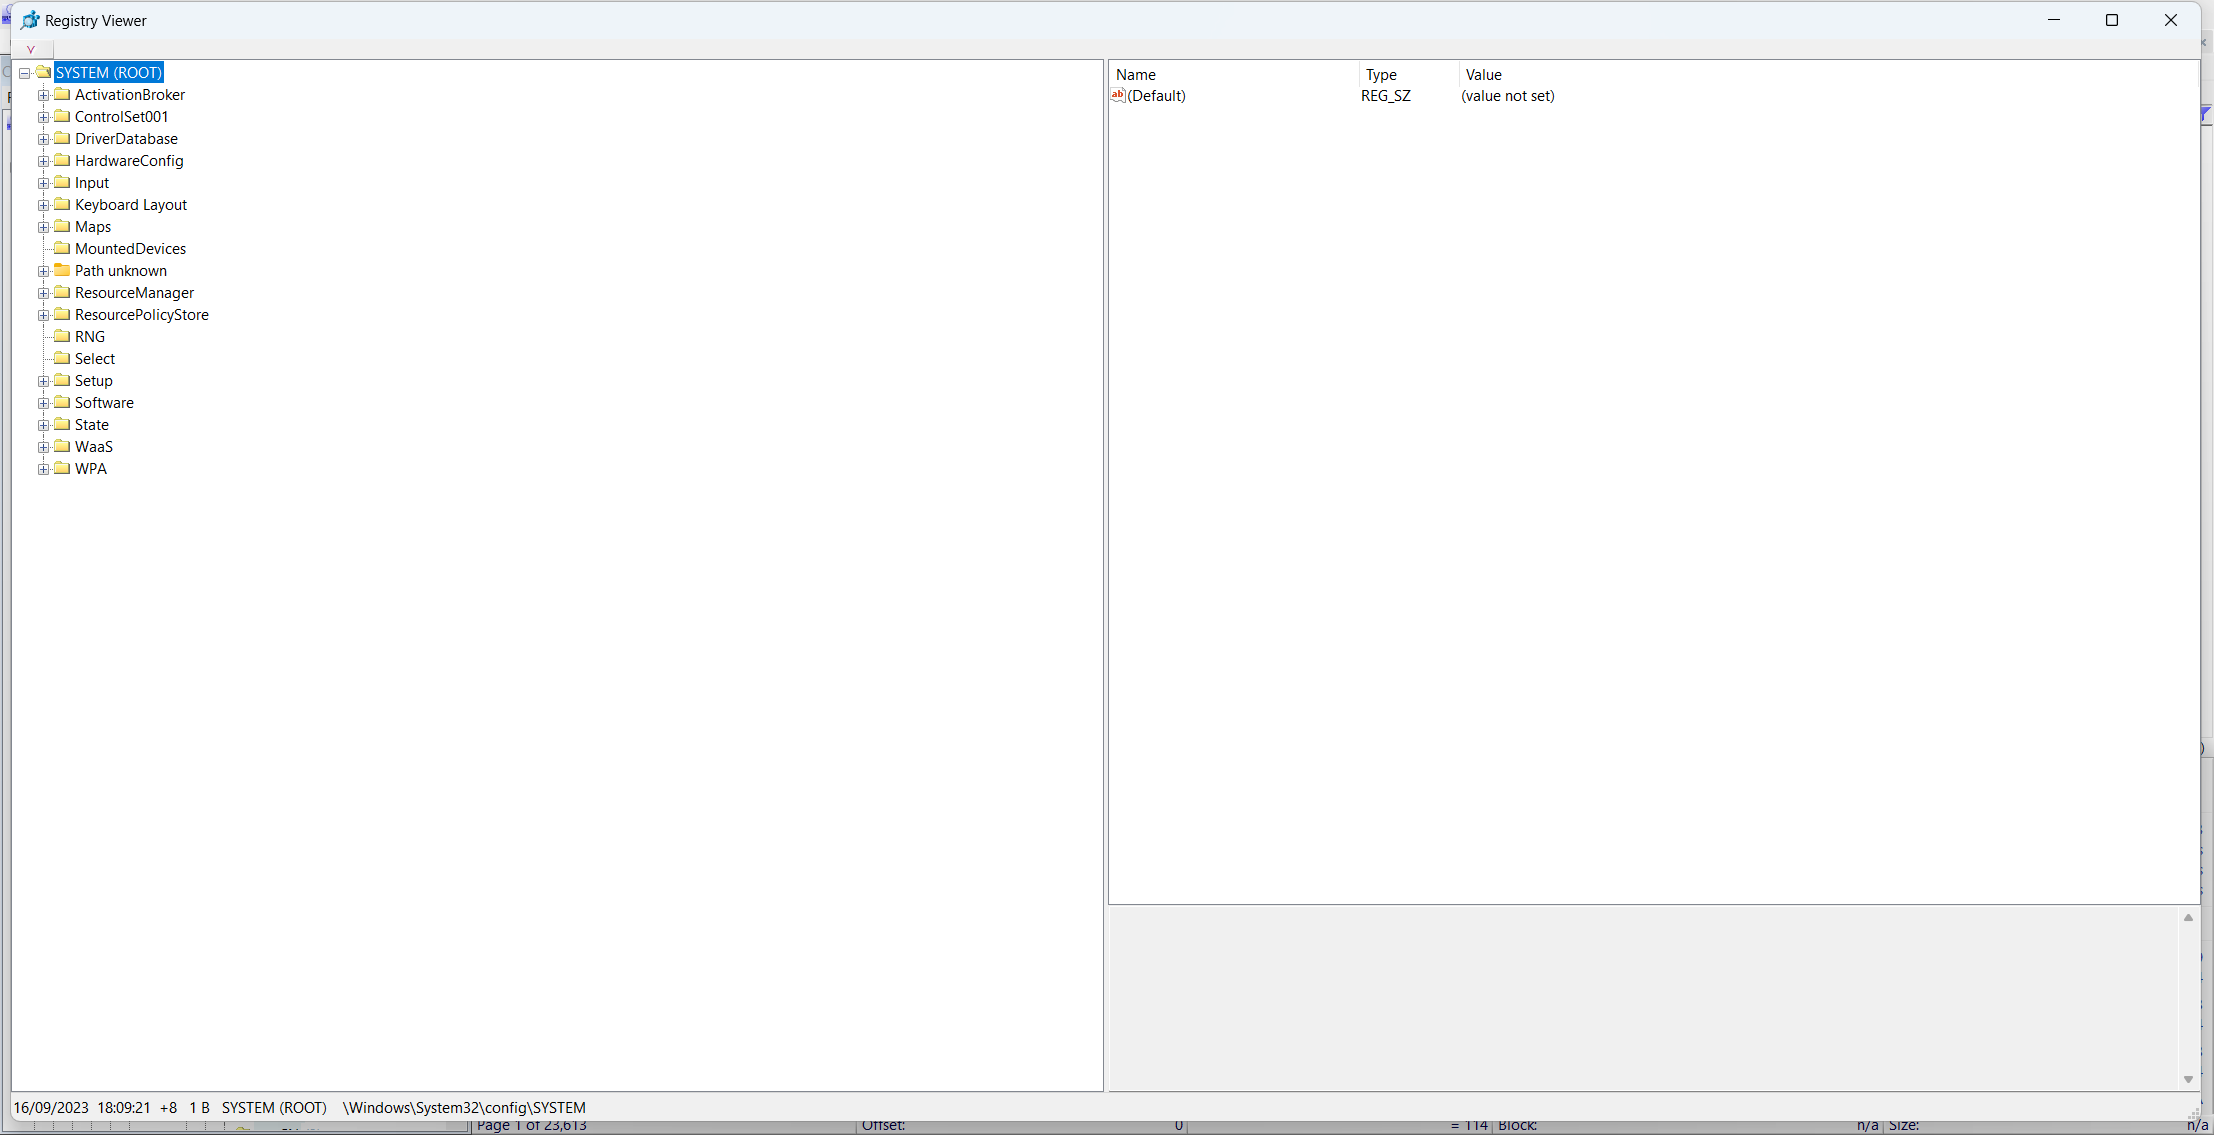Select the MountedDevices key label

point(130,249)
